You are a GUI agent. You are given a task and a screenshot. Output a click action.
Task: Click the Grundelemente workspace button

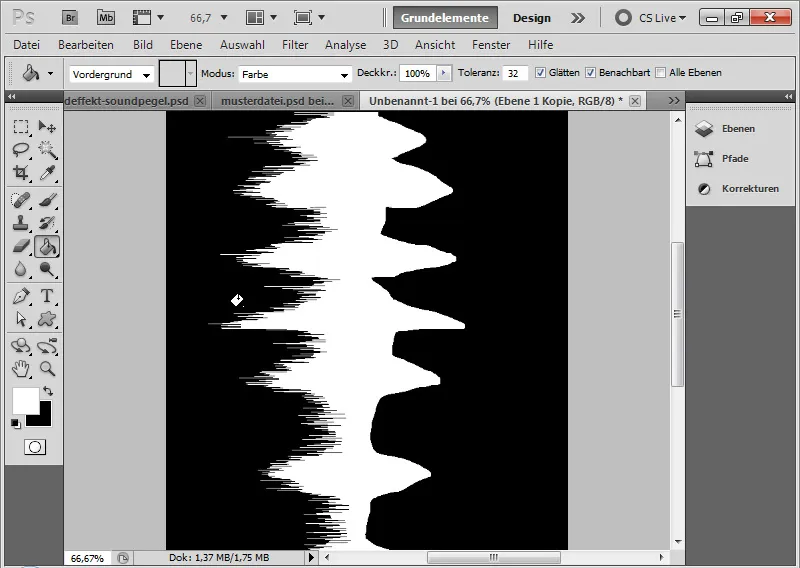[x=445, y=18]
